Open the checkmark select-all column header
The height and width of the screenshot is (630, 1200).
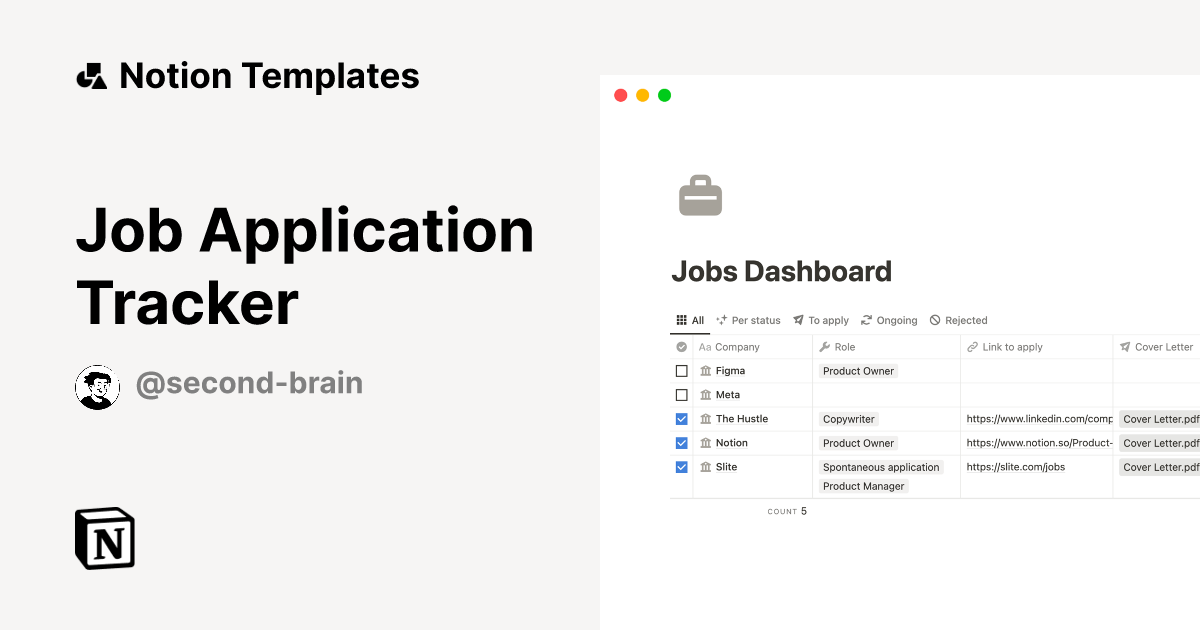pyautogui.click(x=681, y=346)
